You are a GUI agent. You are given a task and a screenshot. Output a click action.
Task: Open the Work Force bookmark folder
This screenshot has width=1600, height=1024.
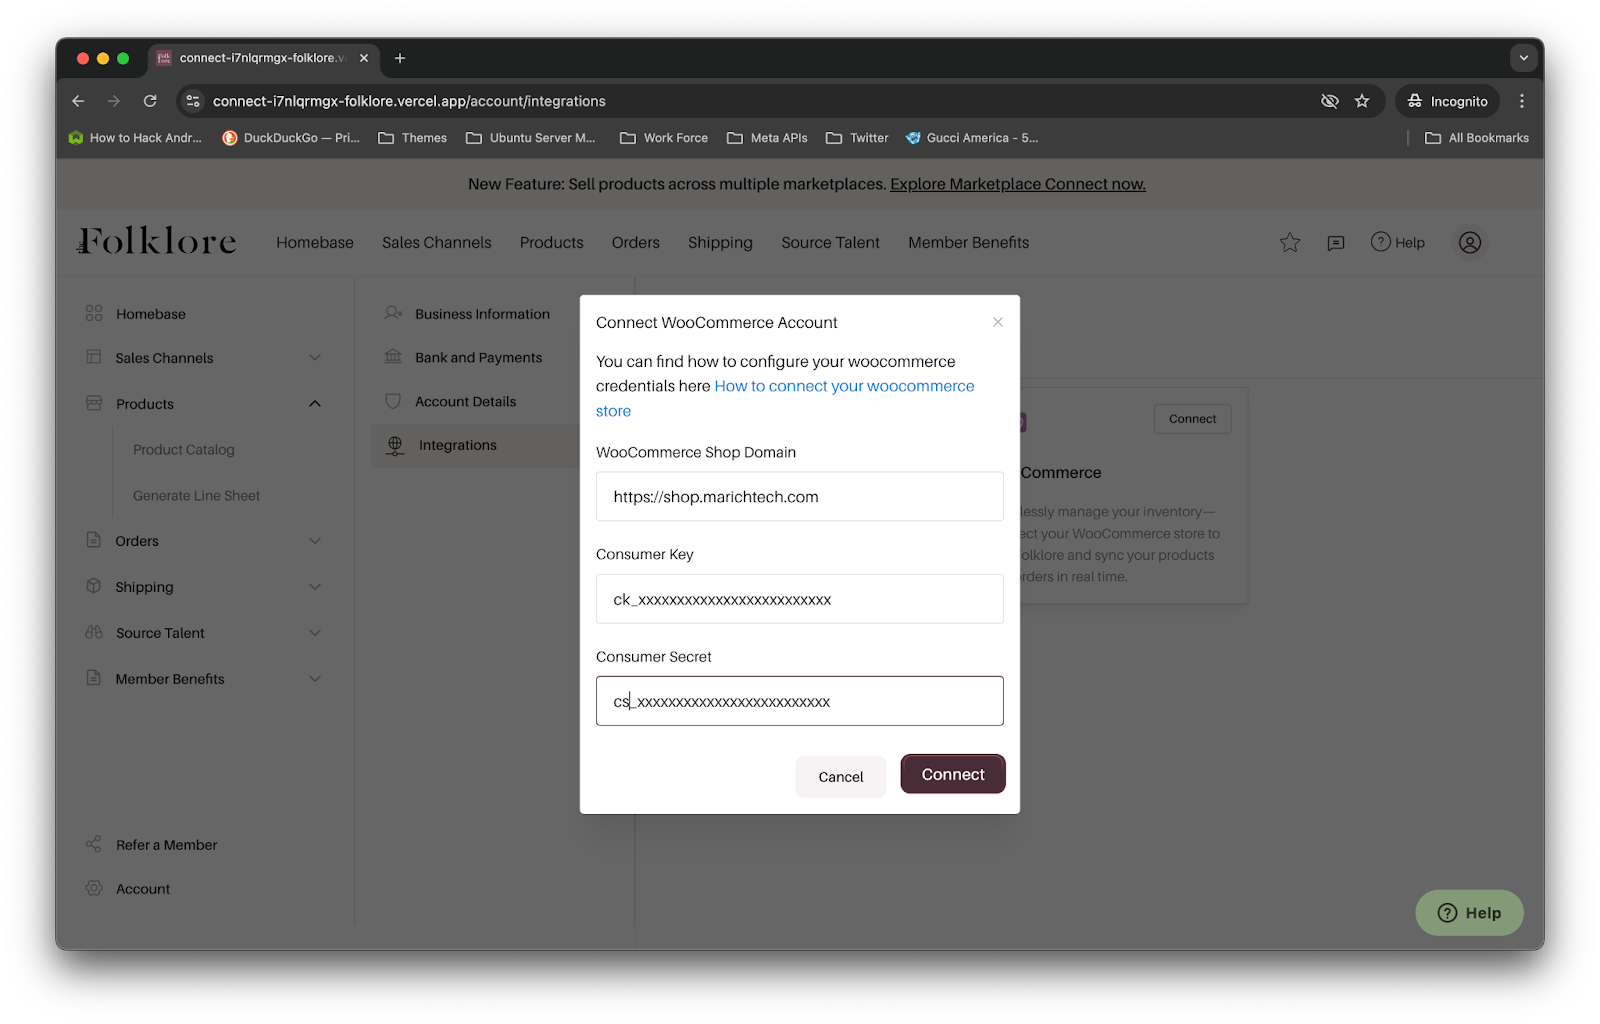663,138
